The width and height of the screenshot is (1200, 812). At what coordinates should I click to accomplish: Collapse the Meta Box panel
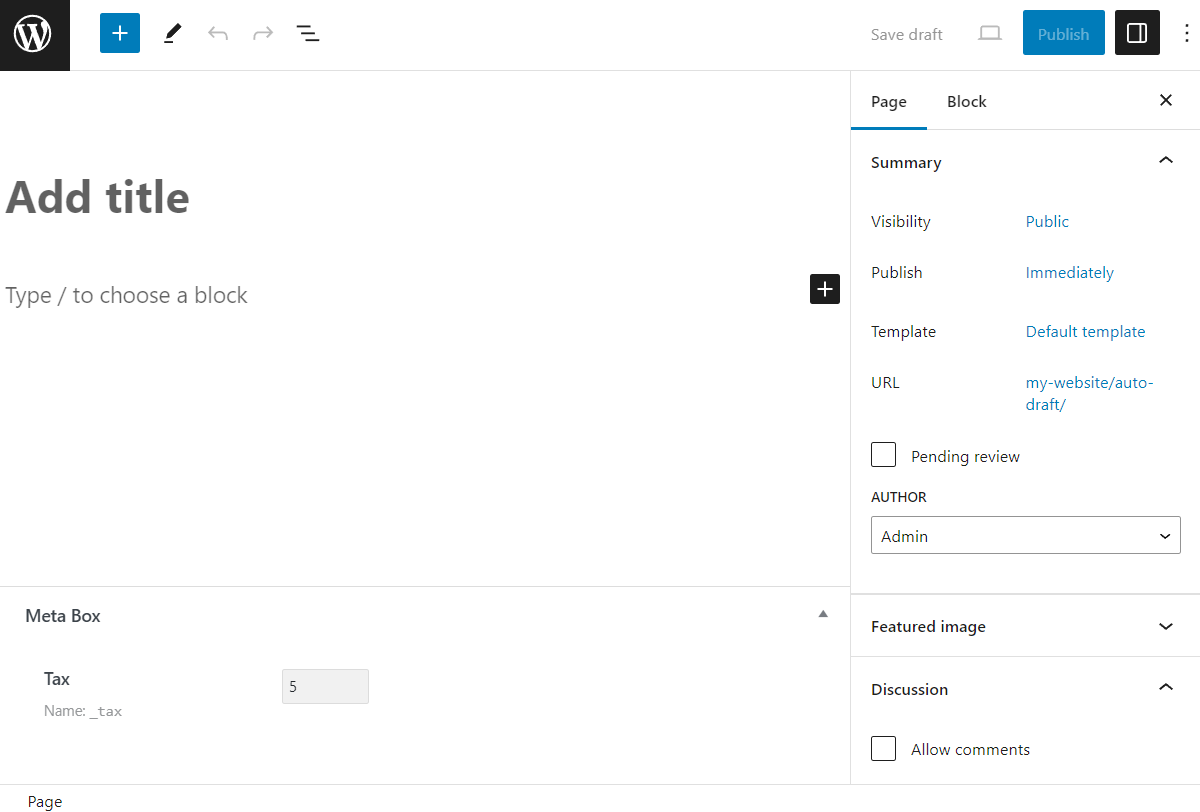click(822, 613)
